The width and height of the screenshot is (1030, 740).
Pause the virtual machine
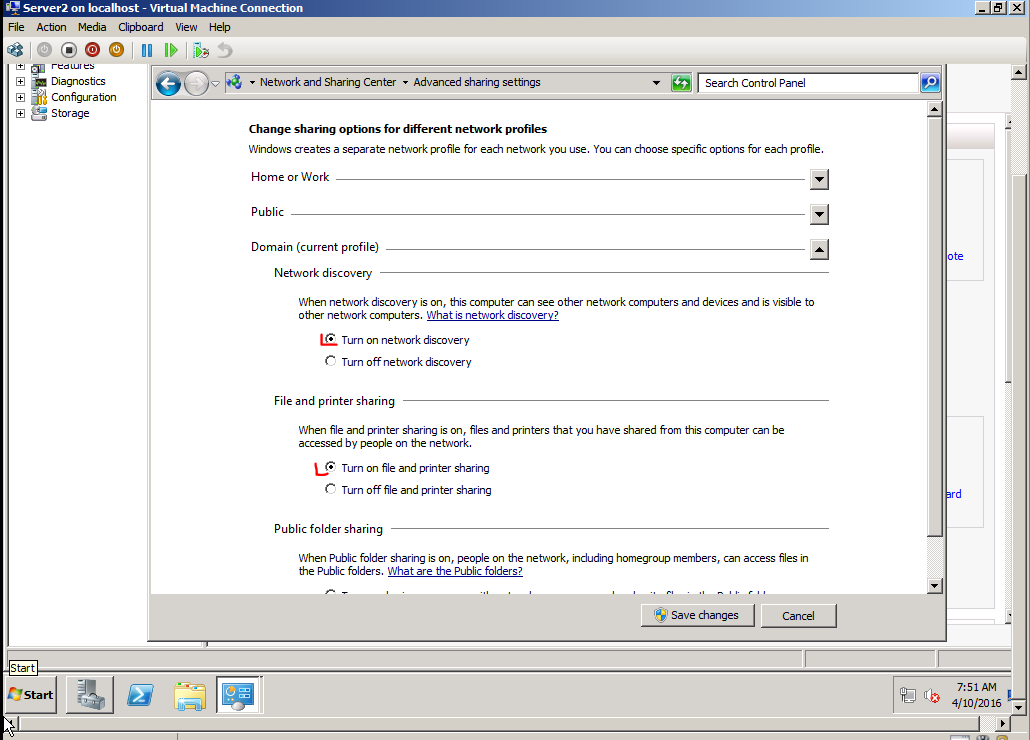click(146, 50)
